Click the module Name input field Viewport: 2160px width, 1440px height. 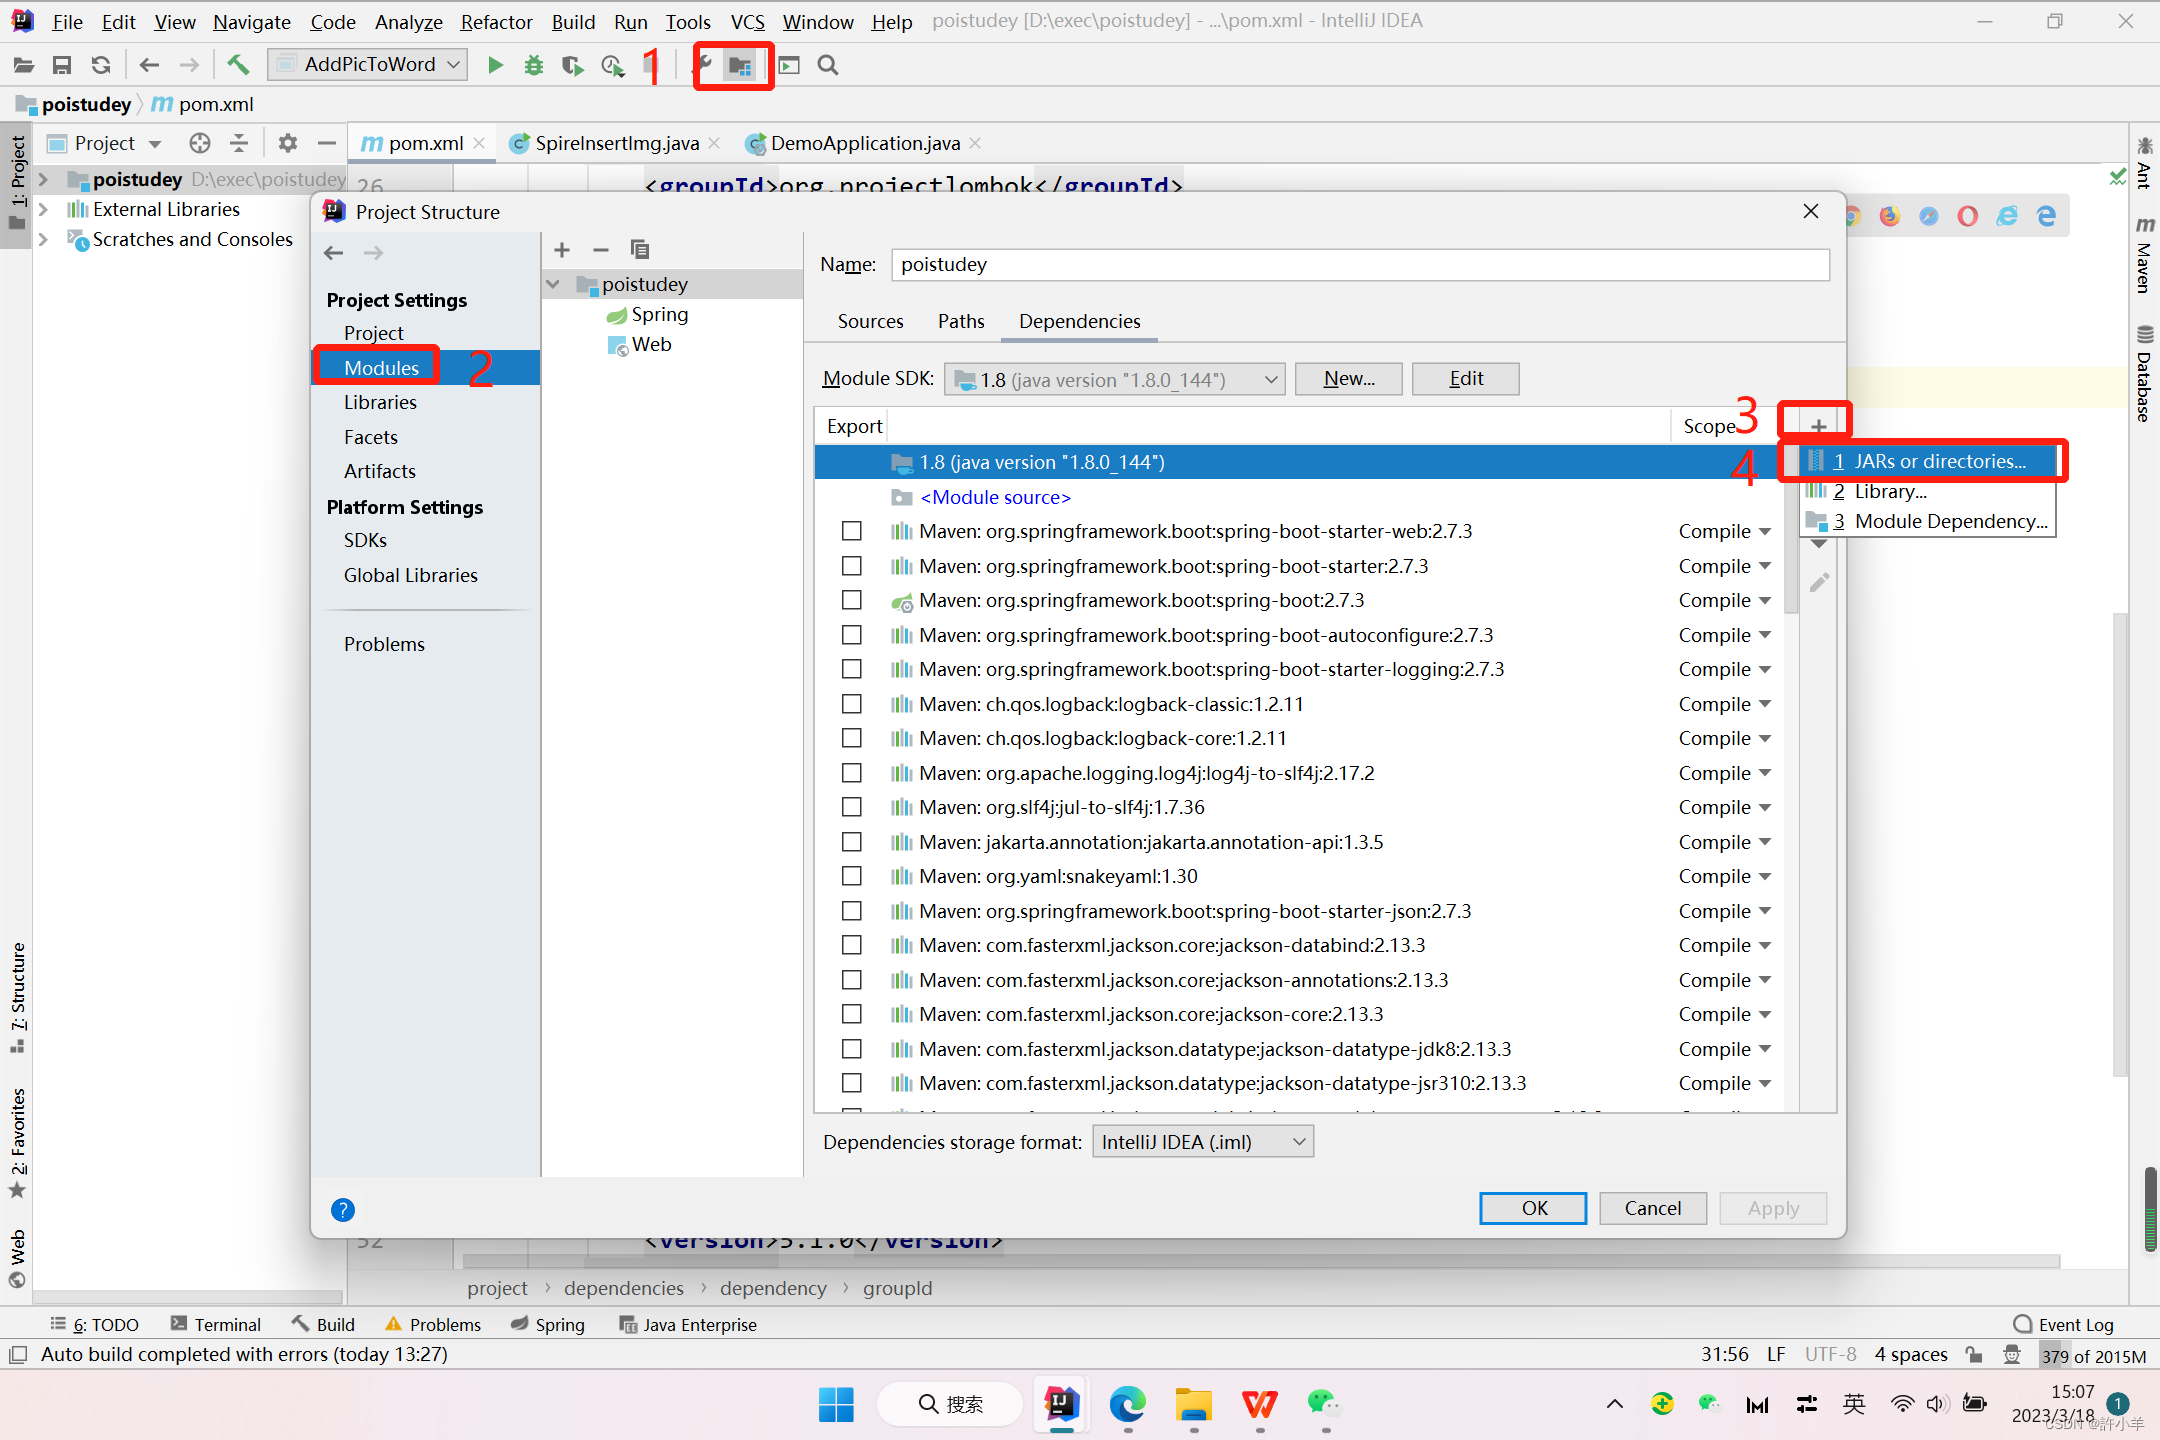click(1360, 265)
